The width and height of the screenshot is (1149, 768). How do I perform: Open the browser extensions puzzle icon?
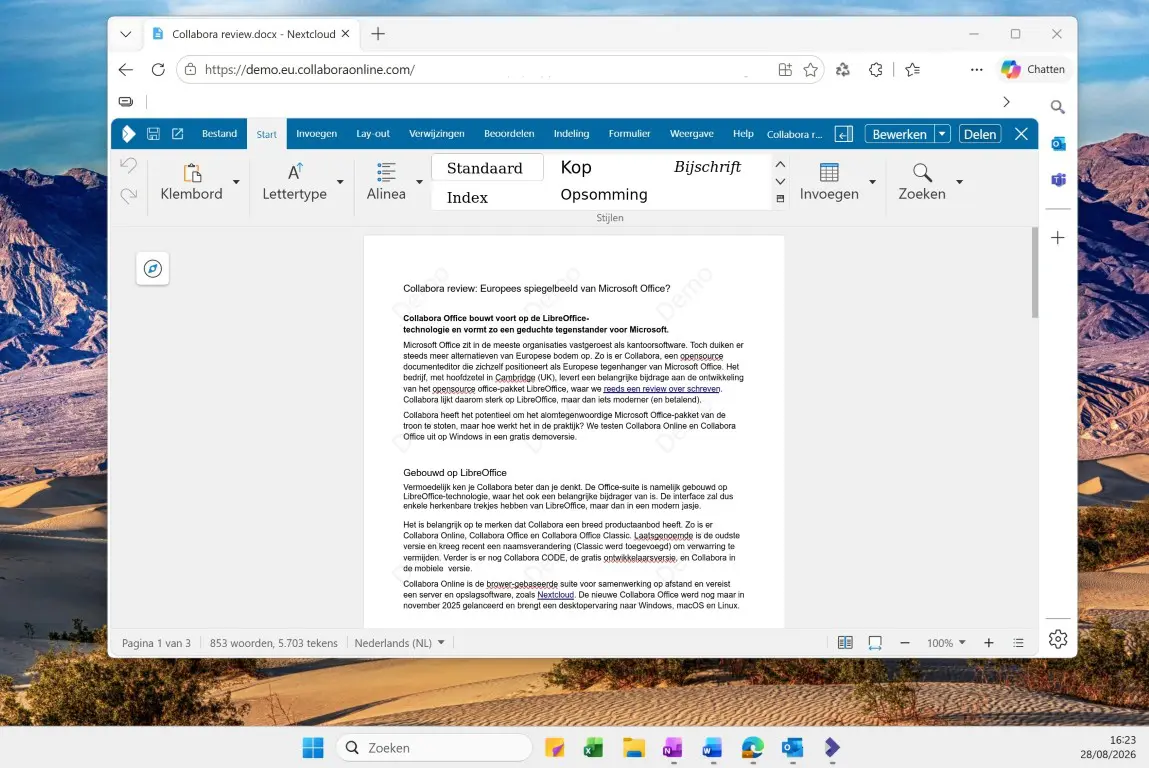click(876, 70)
